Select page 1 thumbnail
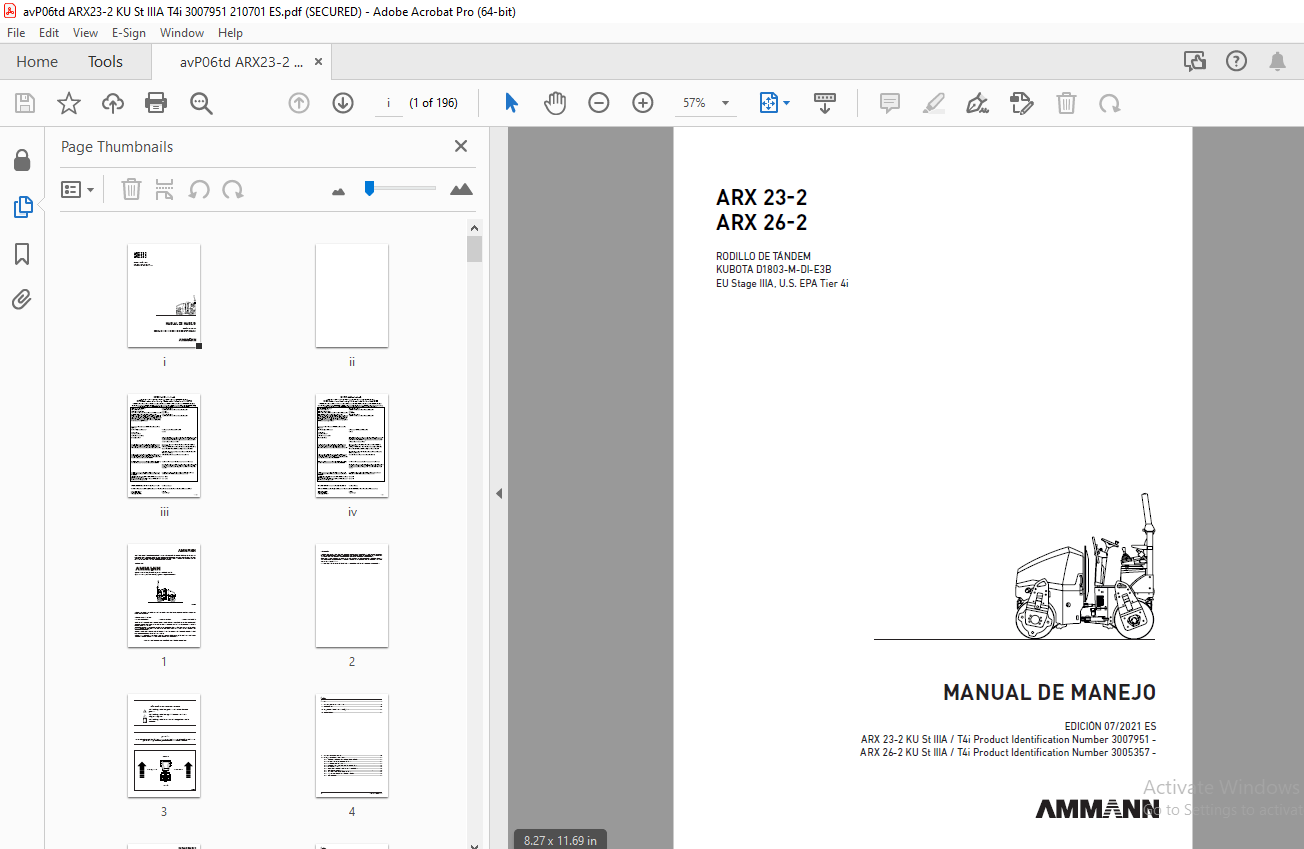The height and width of the screenshot is (849, 1304). point(164,596)
